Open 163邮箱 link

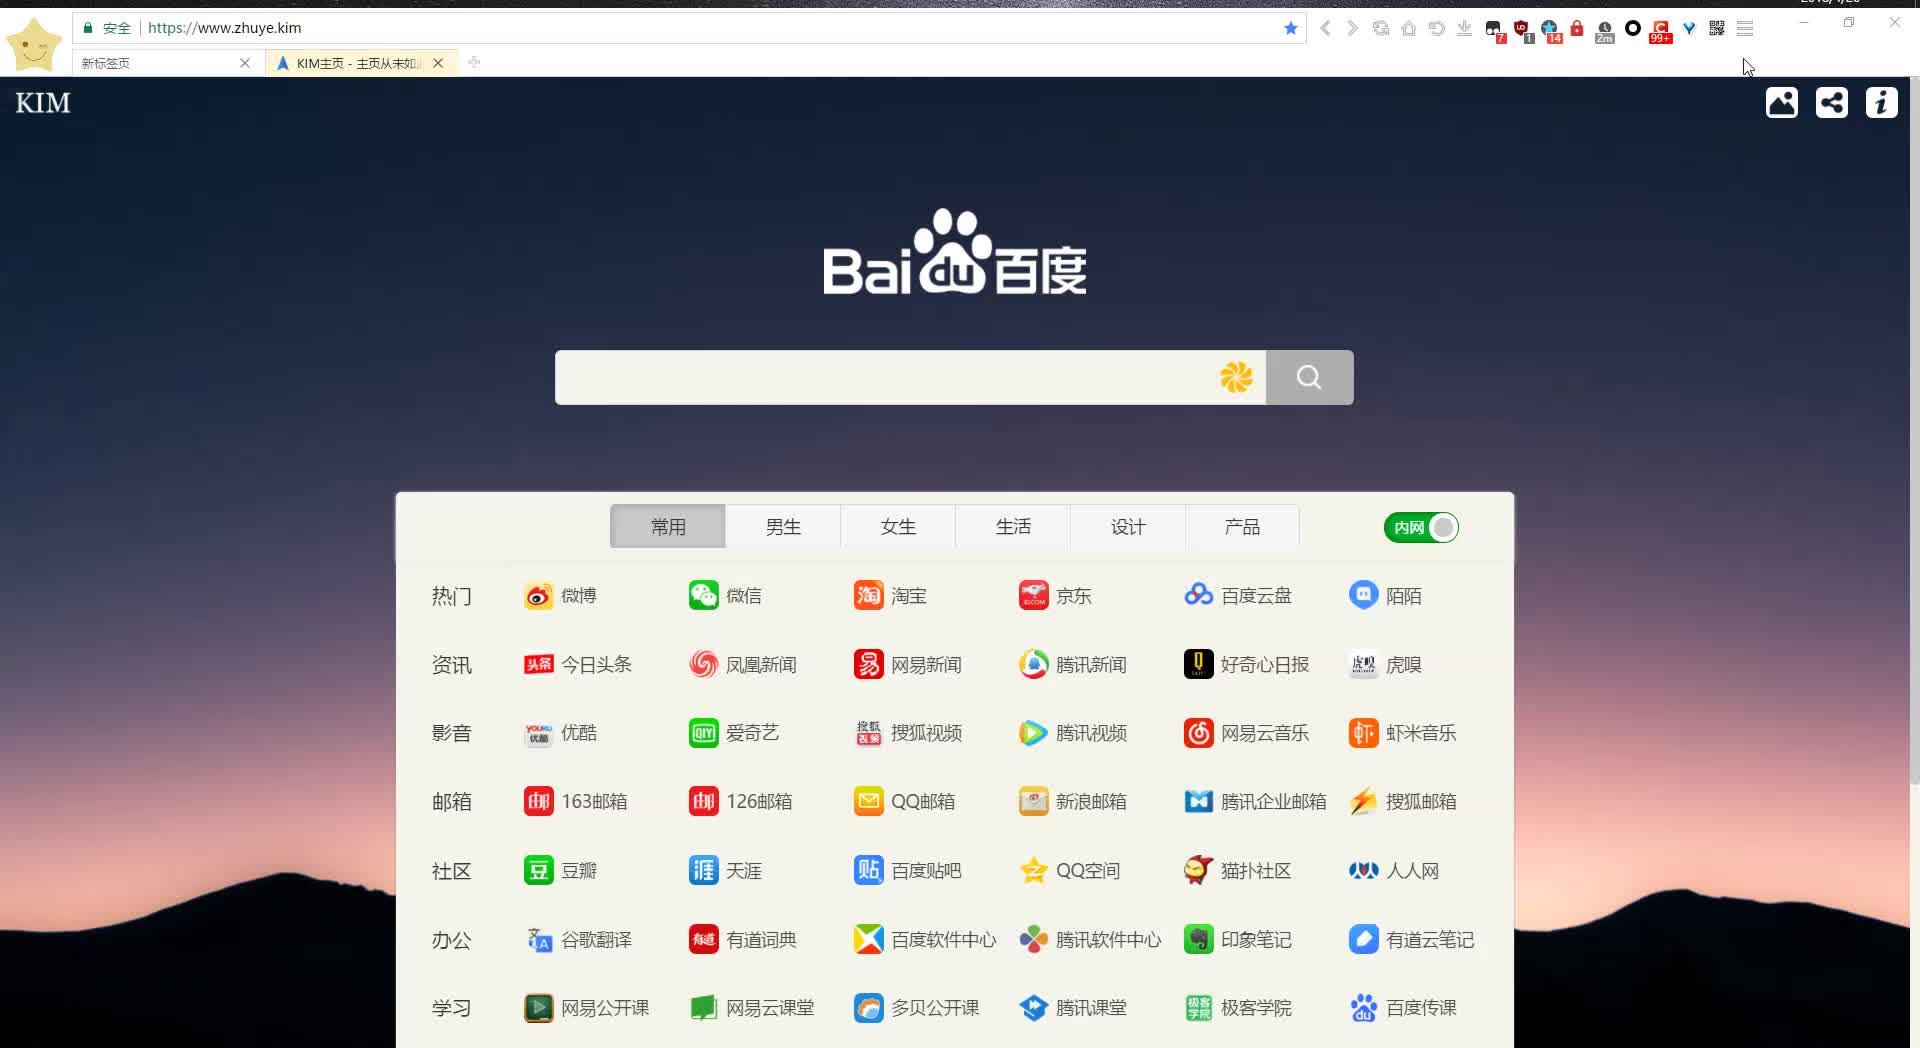[576, 802]
